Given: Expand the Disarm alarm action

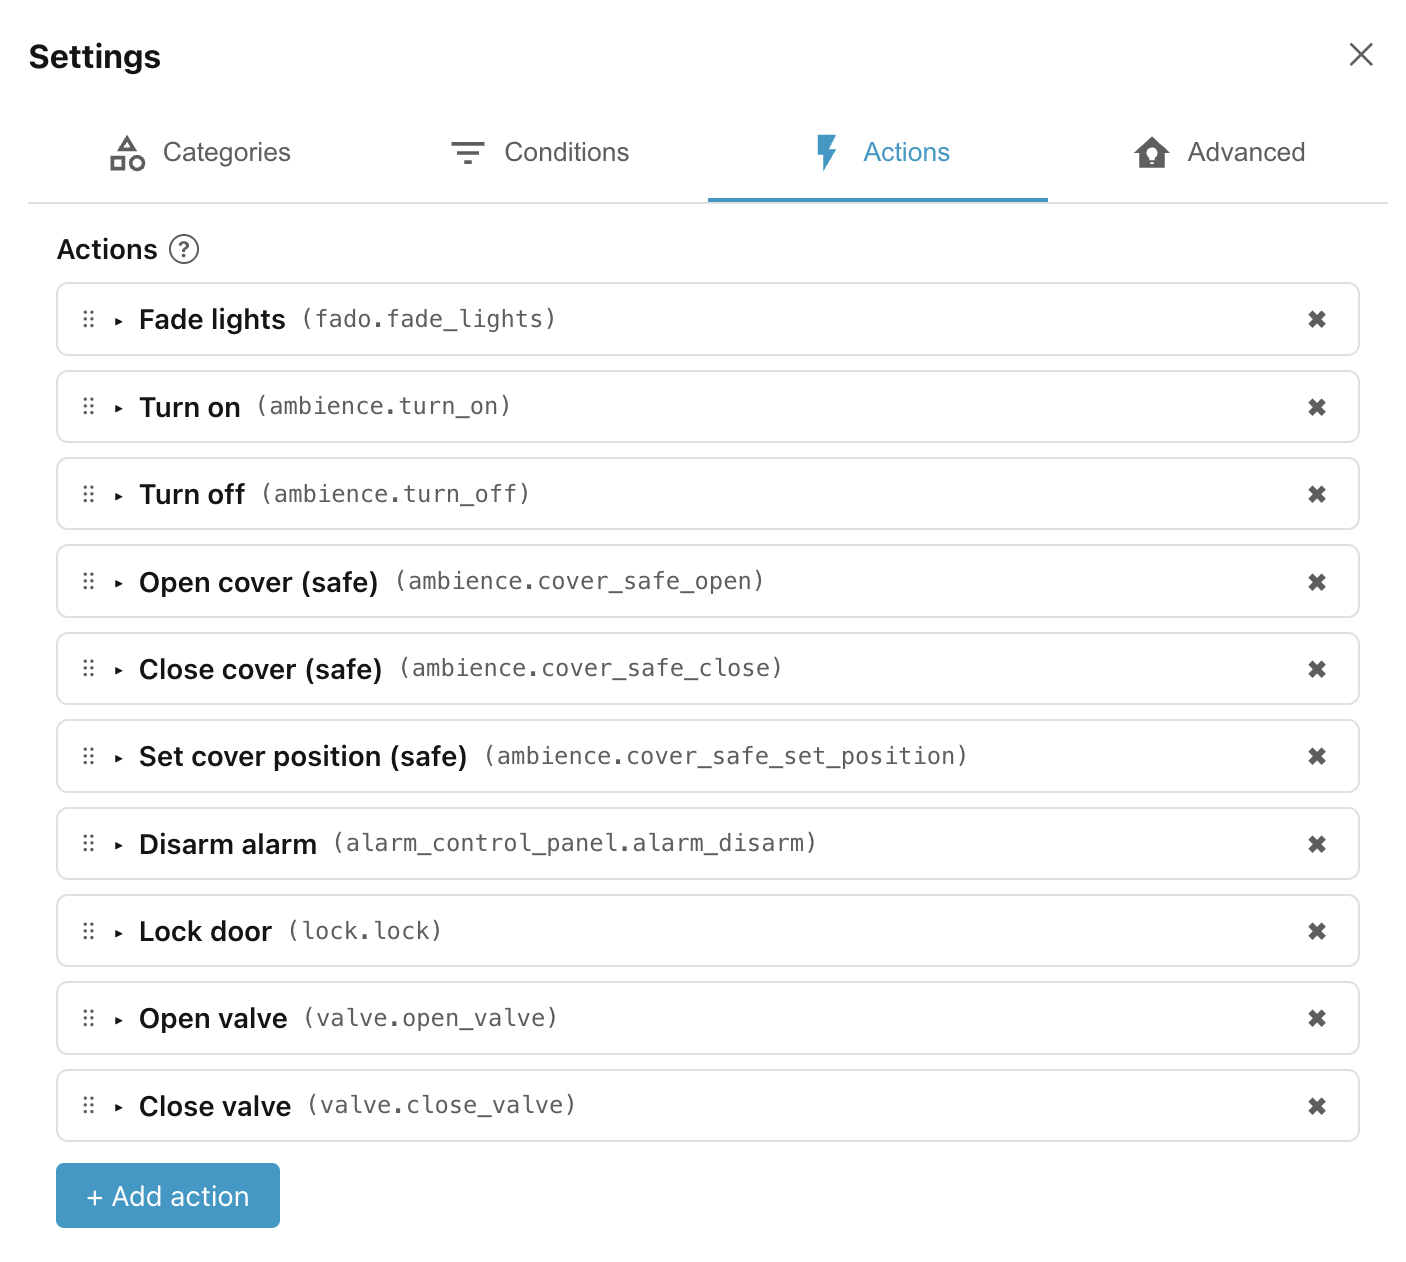Looking at the screenshot, I should pyautogui.click(x=119, y=845).
